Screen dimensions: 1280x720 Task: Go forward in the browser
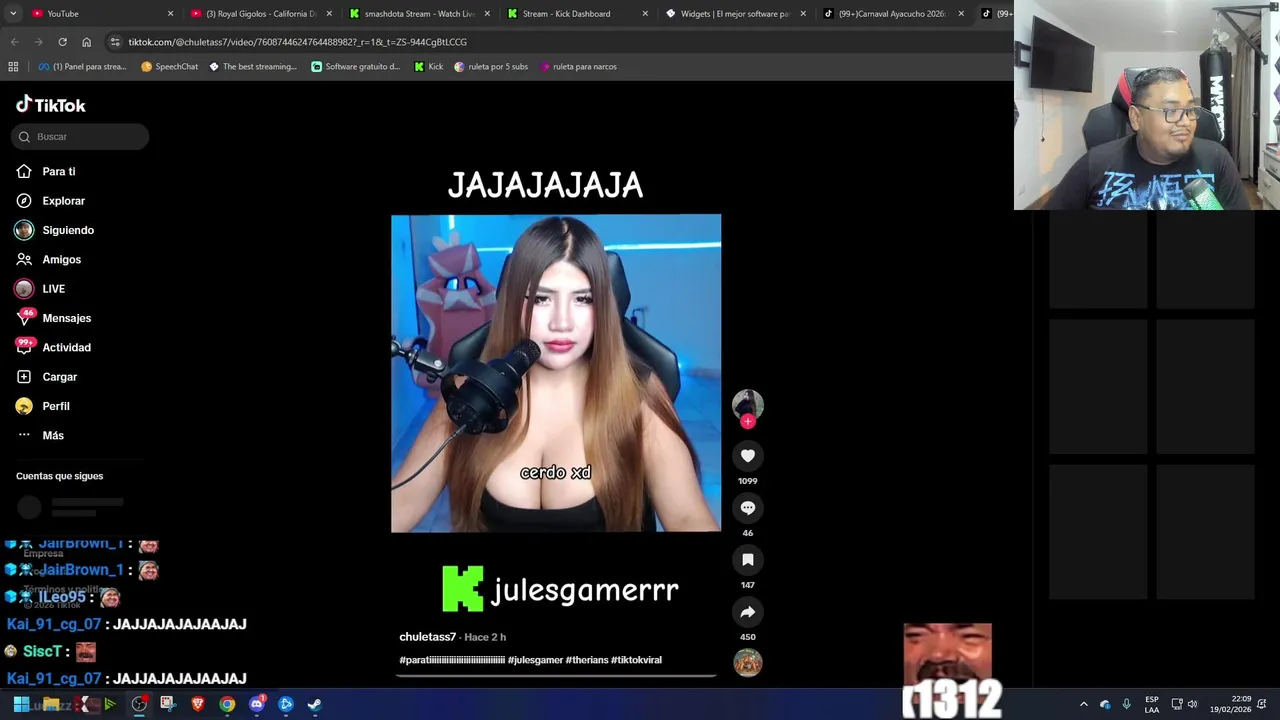(x=38, y=42)
